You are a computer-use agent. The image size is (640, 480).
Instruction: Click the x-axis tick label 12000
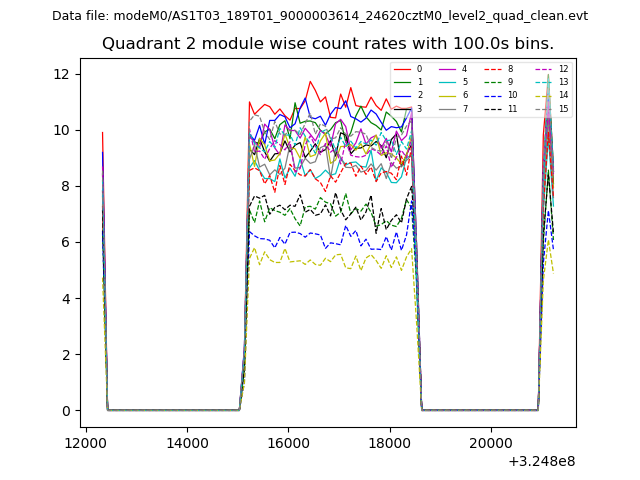click(86, 442)
